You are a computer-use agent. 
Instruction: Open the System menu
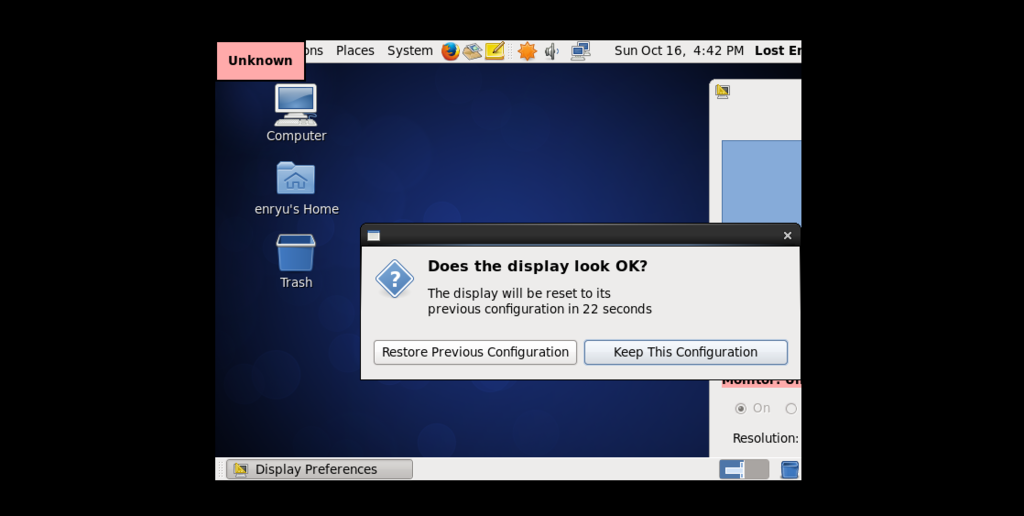(410, 51)
